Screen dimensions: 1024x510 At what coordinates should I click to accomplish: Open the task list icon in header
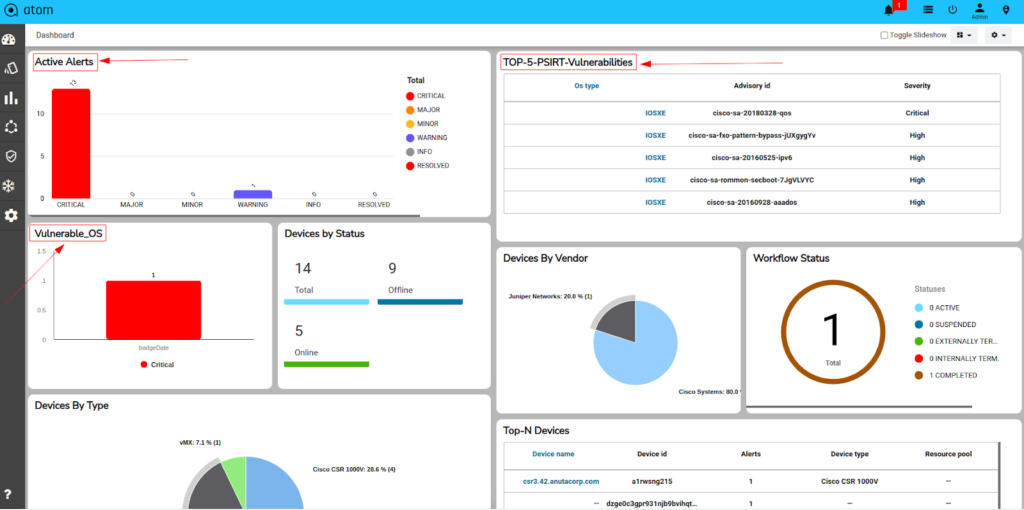(927, 10)
